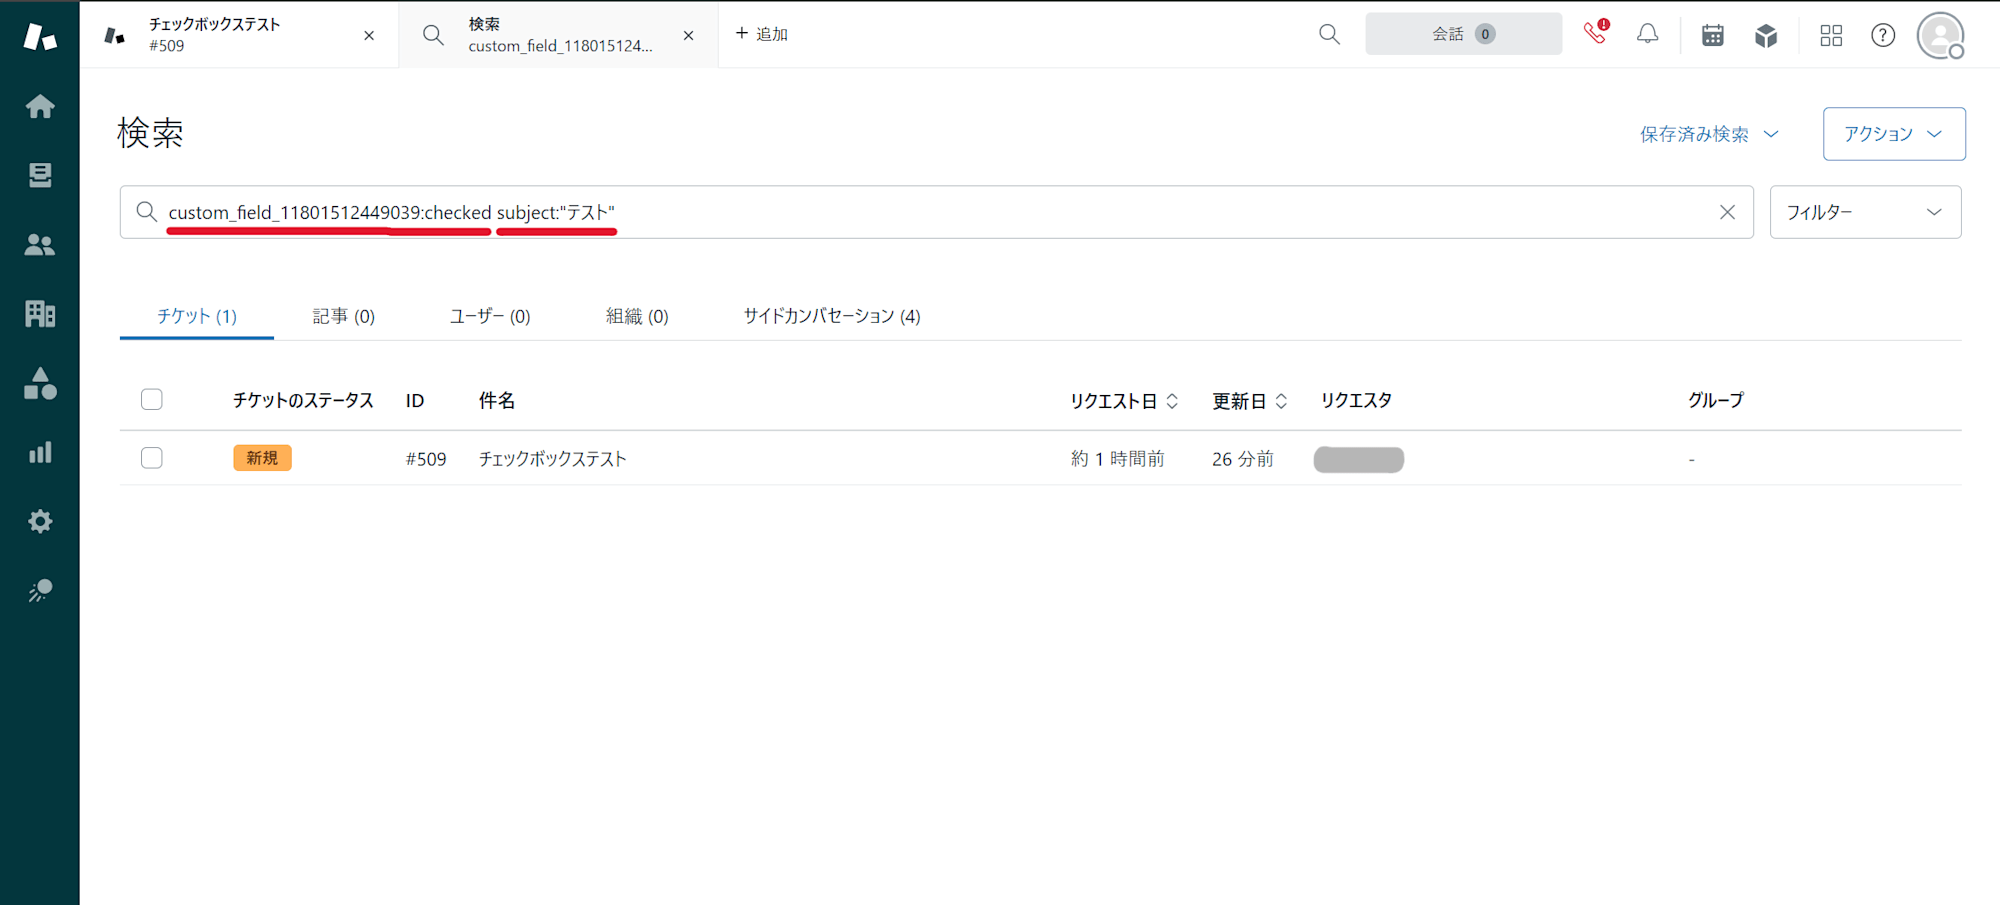
Task: Open Reporting bar chart icon
Action: (x=40, y=453)
